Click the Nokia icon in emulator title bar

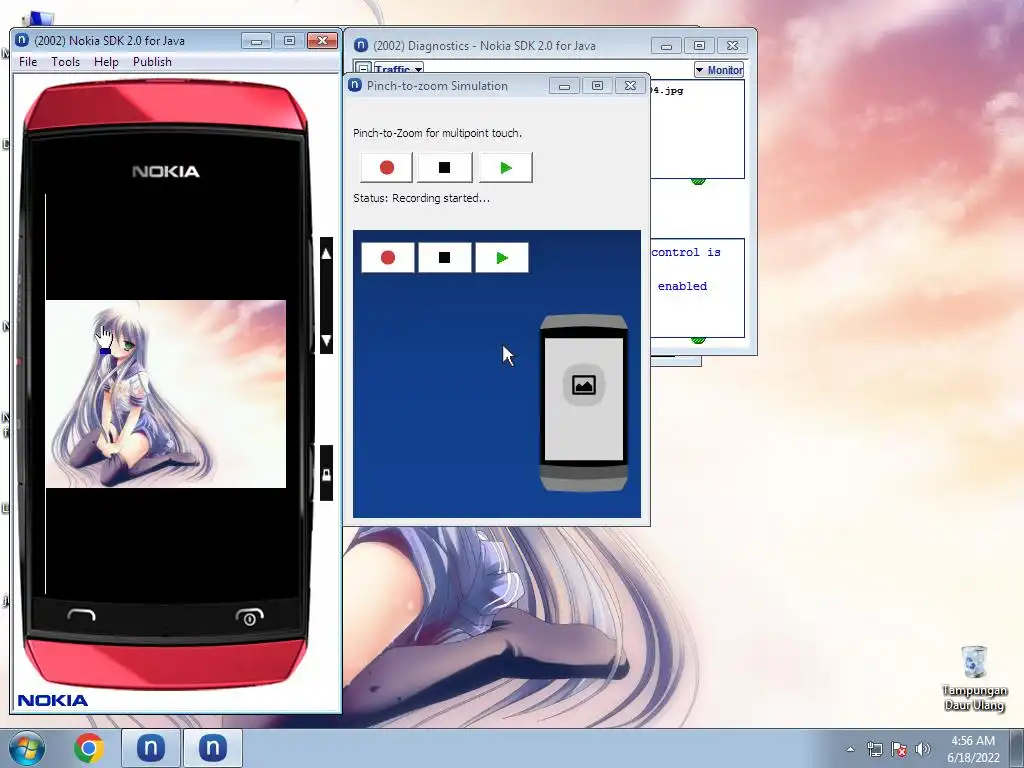coord(22,40)
